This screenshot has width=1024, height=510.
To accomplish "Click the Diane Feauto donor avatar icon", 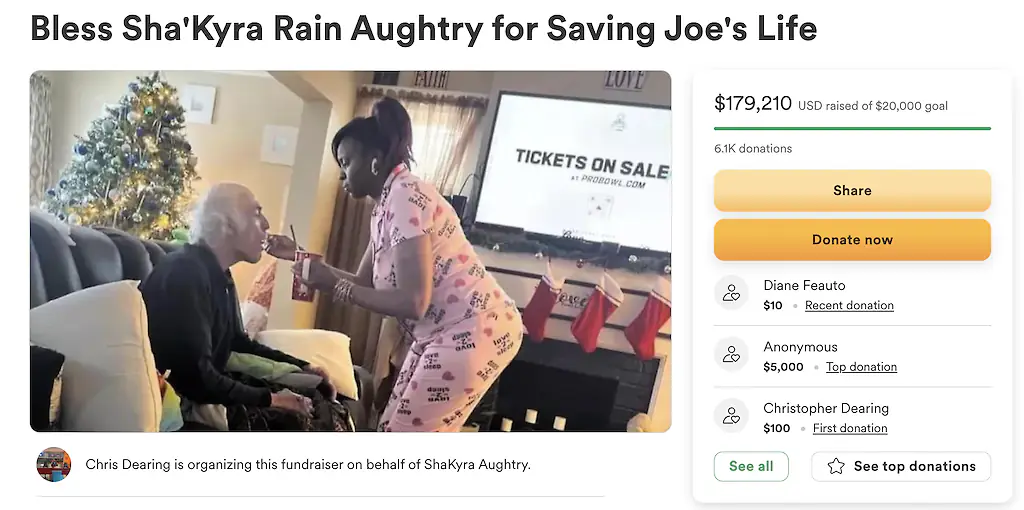I will [731, 294].
